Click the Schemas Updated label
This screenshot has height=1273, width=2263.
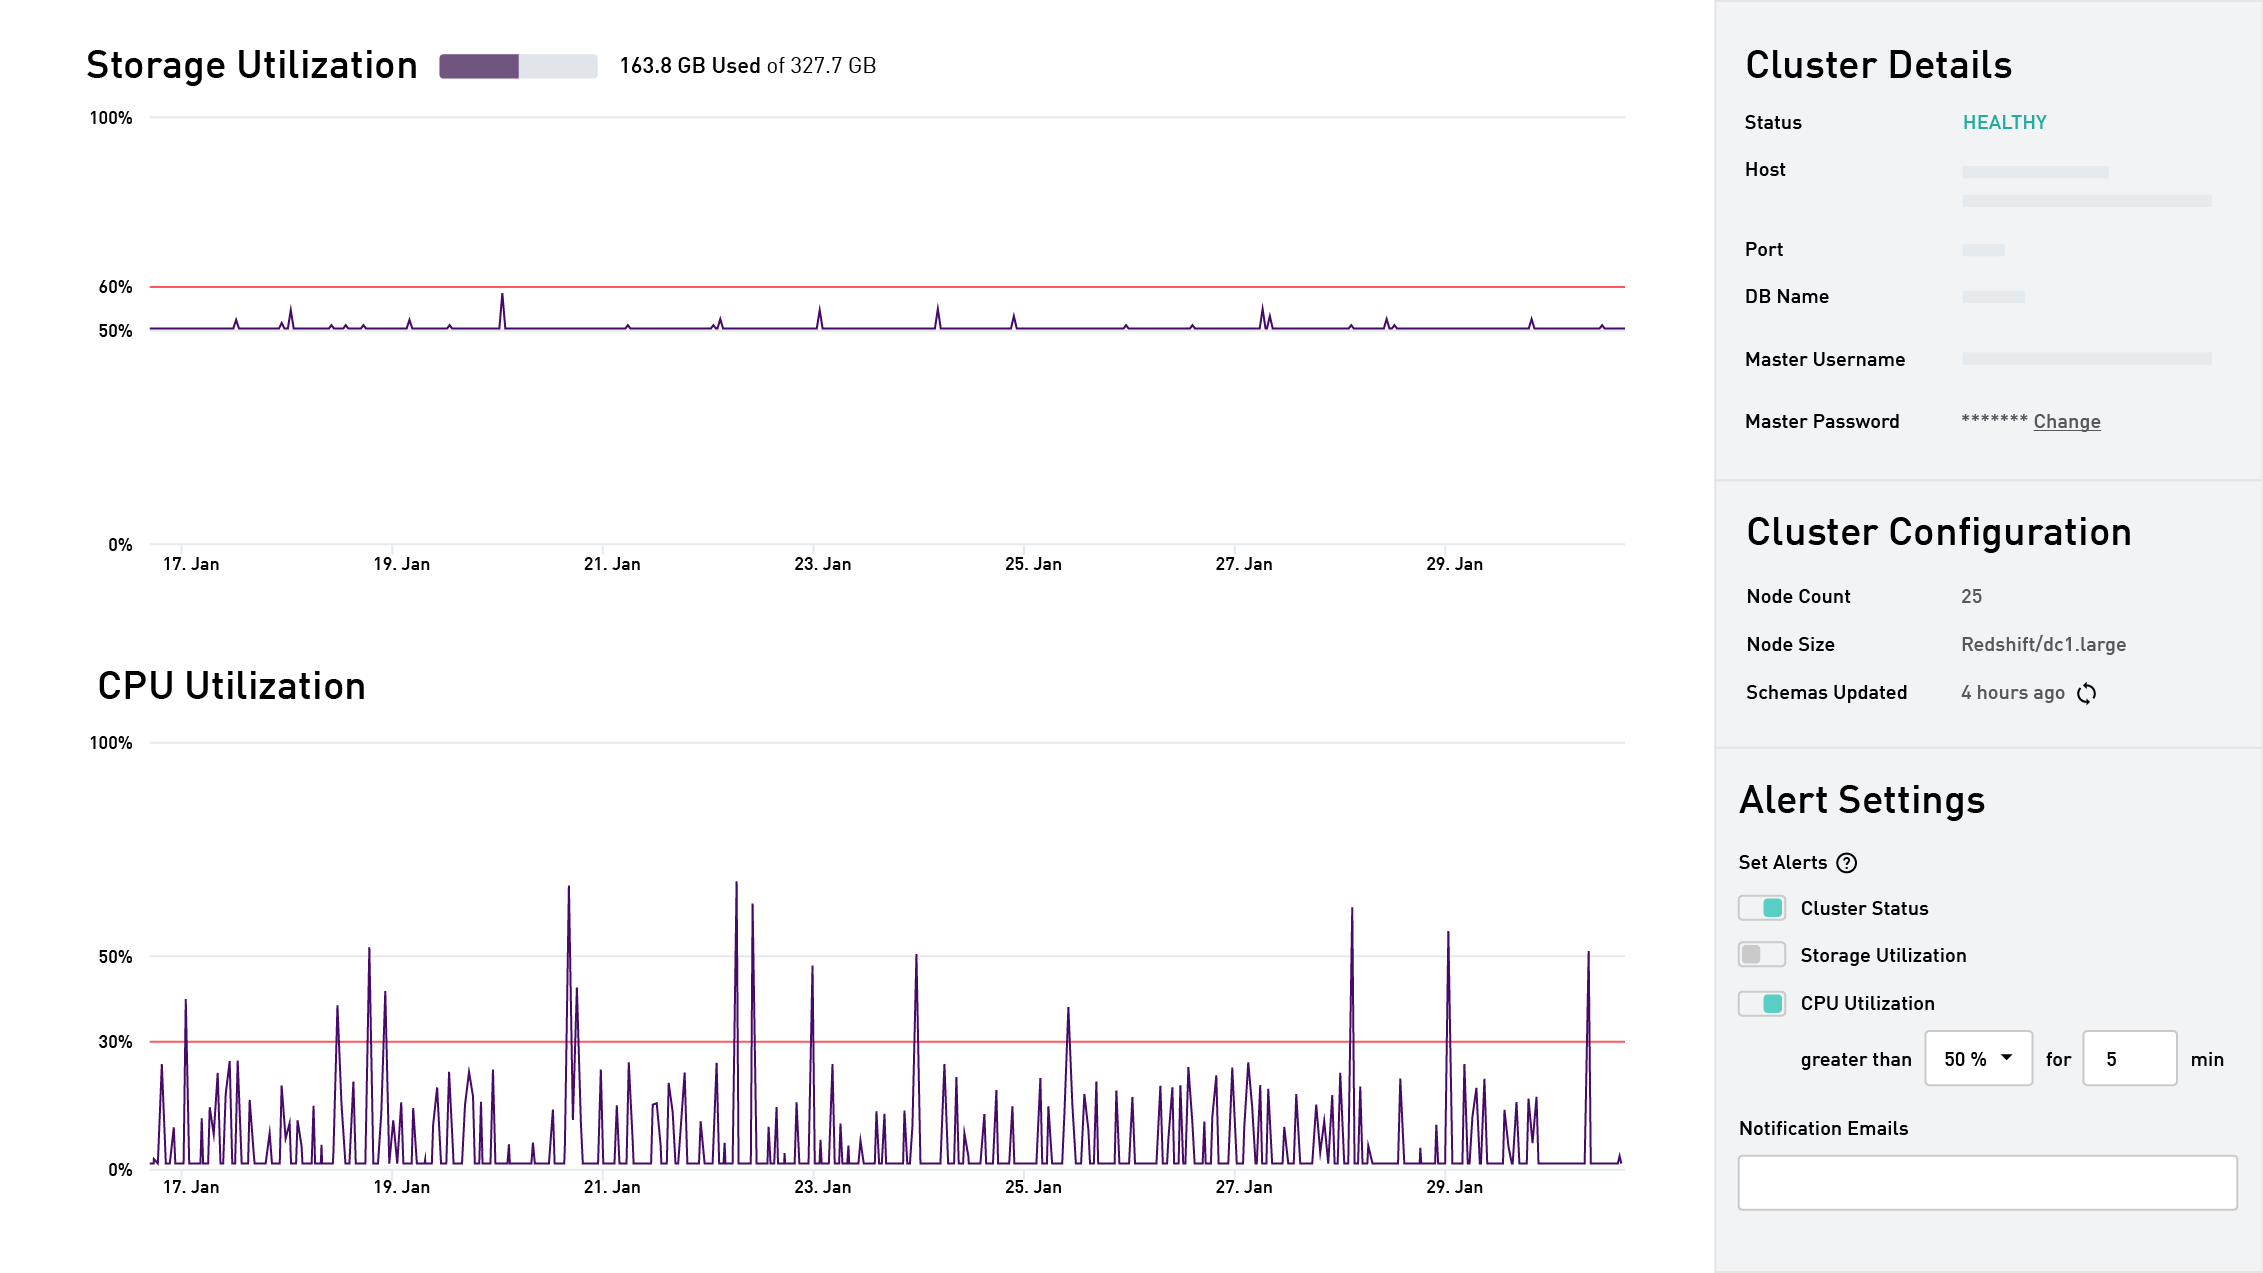pos(1826,693)
